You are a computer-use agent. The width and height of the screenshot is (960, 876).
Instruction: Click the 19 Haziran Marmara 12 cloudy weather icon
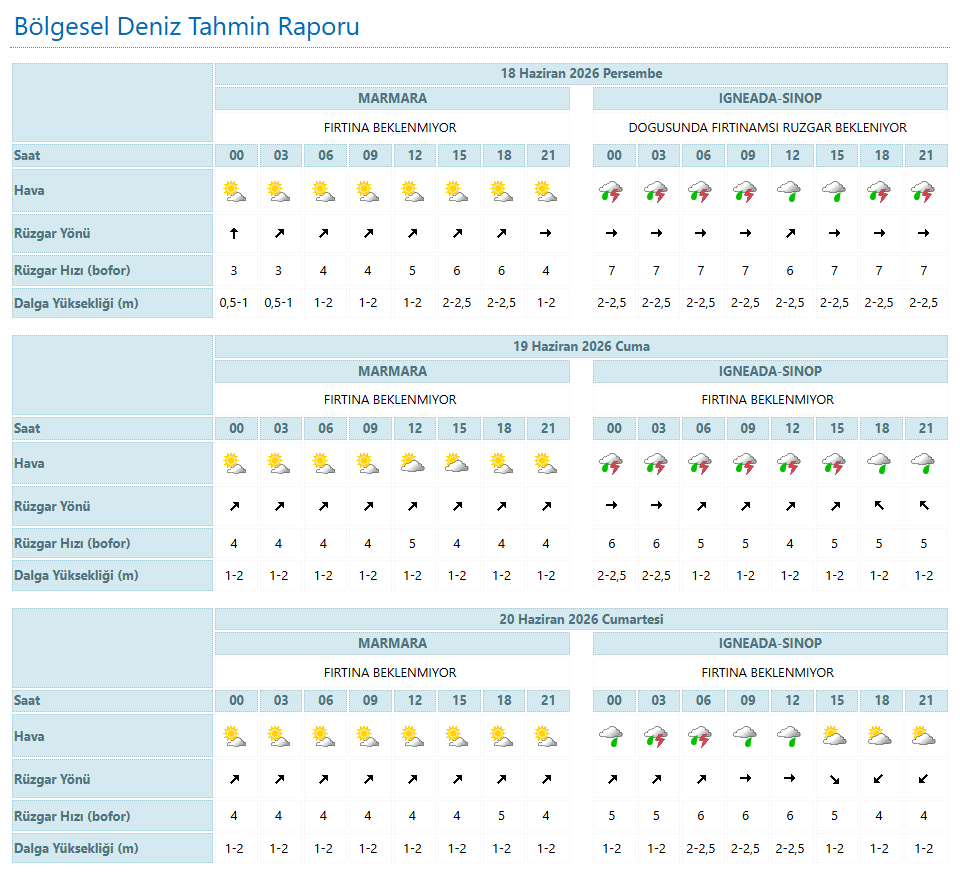(413, 463)
